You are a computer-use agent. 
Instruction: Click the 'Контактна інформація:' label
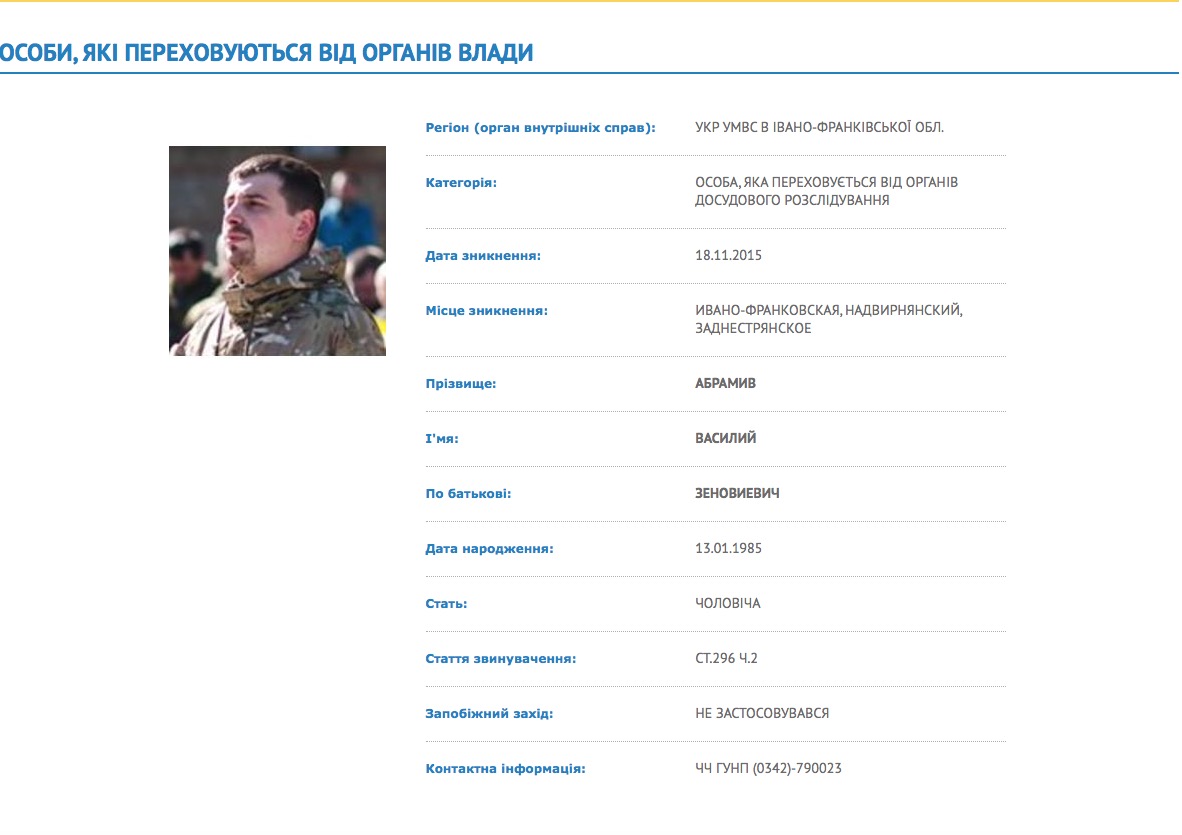click(x=505, y=769)
